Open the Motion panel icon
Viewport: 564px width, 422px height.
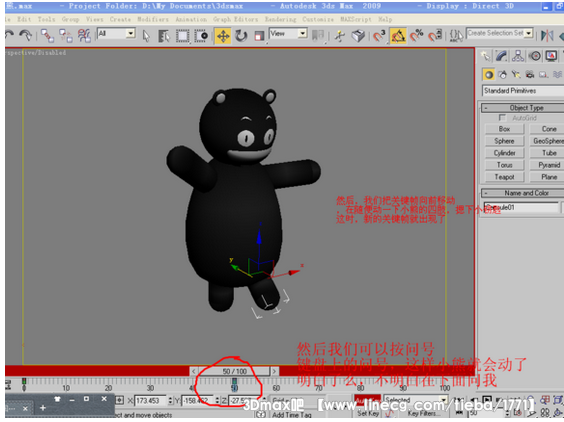[x=535, y=56]
